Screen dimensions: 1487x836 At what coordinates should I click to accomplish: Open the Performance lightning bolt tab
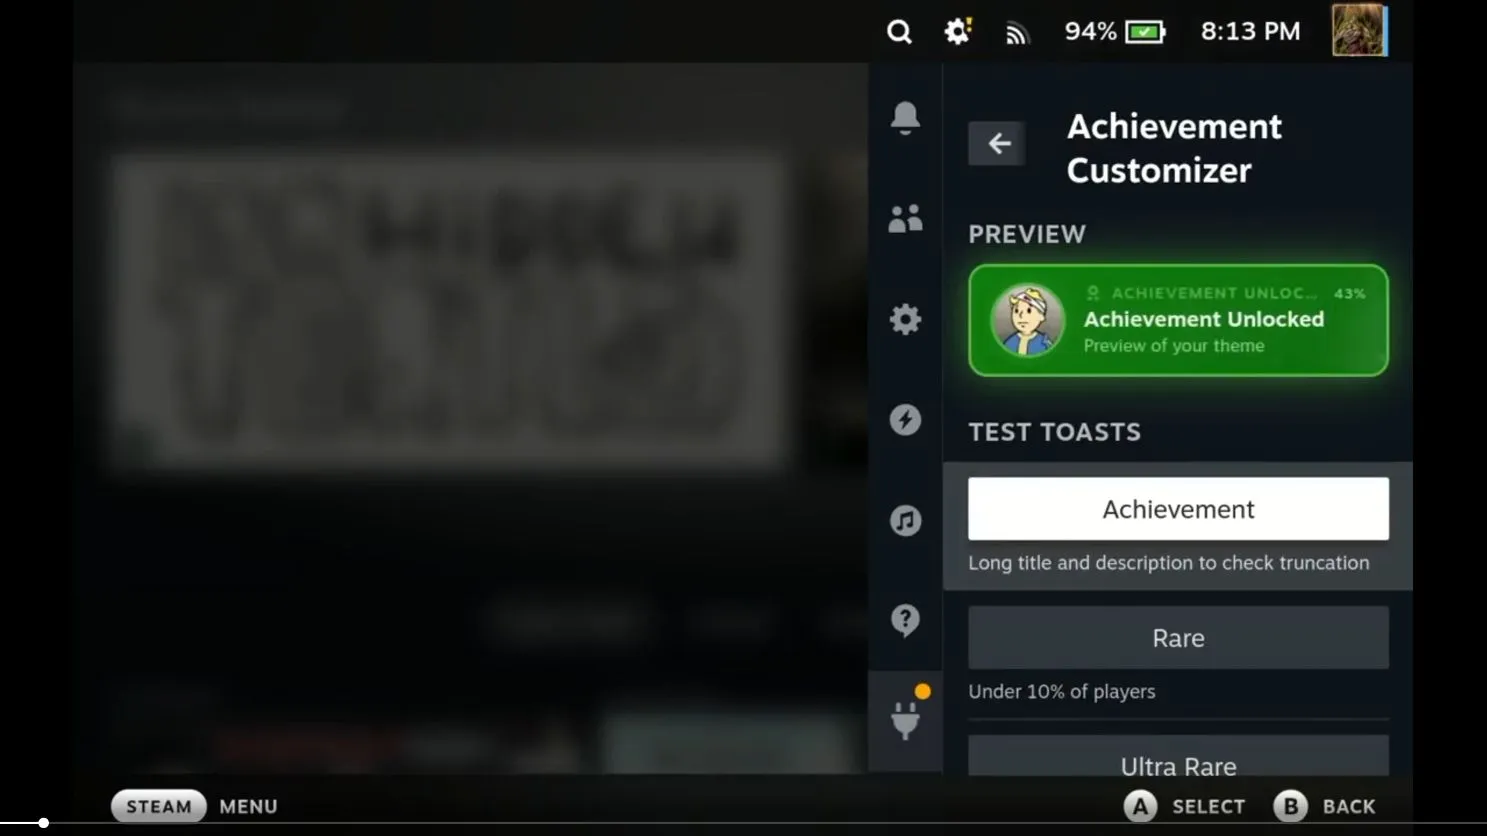tap(905, 419)
